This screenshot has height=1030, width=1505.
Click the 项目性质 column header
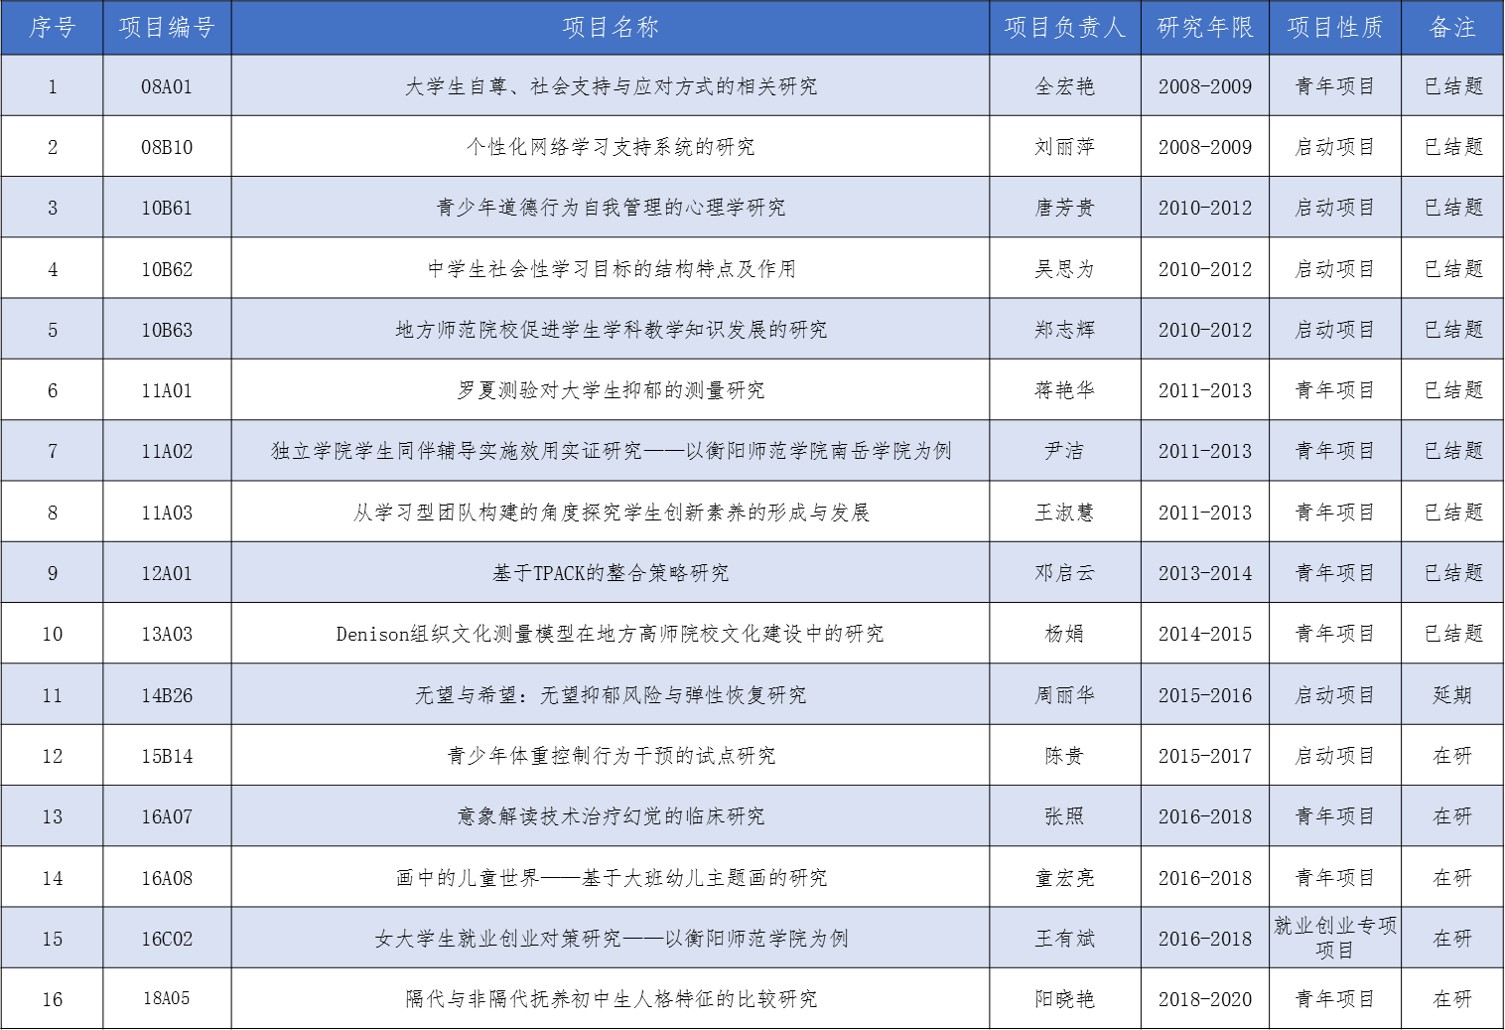point(1335,27)
